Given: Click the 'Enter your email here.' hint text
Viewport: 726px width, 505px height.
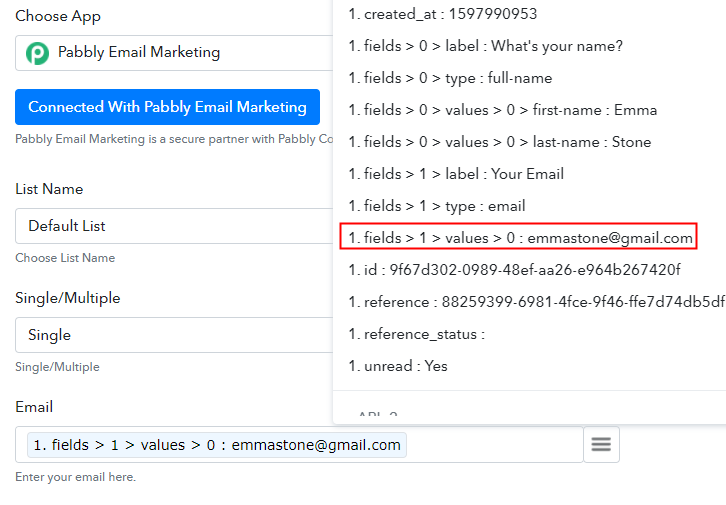Looking at the screenshot, I should coord(75,477).
